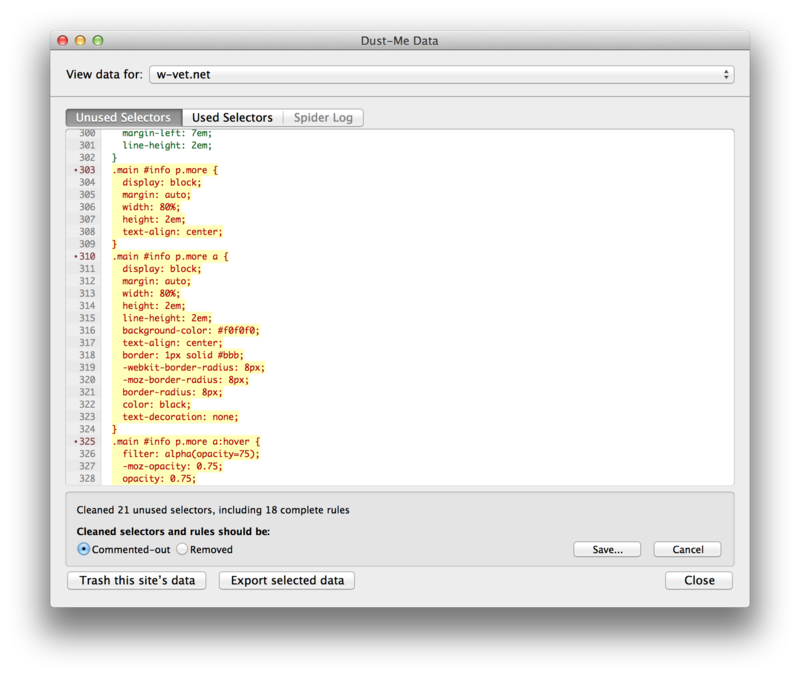Click the 'background-color: #f0f0f0;' line
Screen dimensions: 800x677
(191, 330)
